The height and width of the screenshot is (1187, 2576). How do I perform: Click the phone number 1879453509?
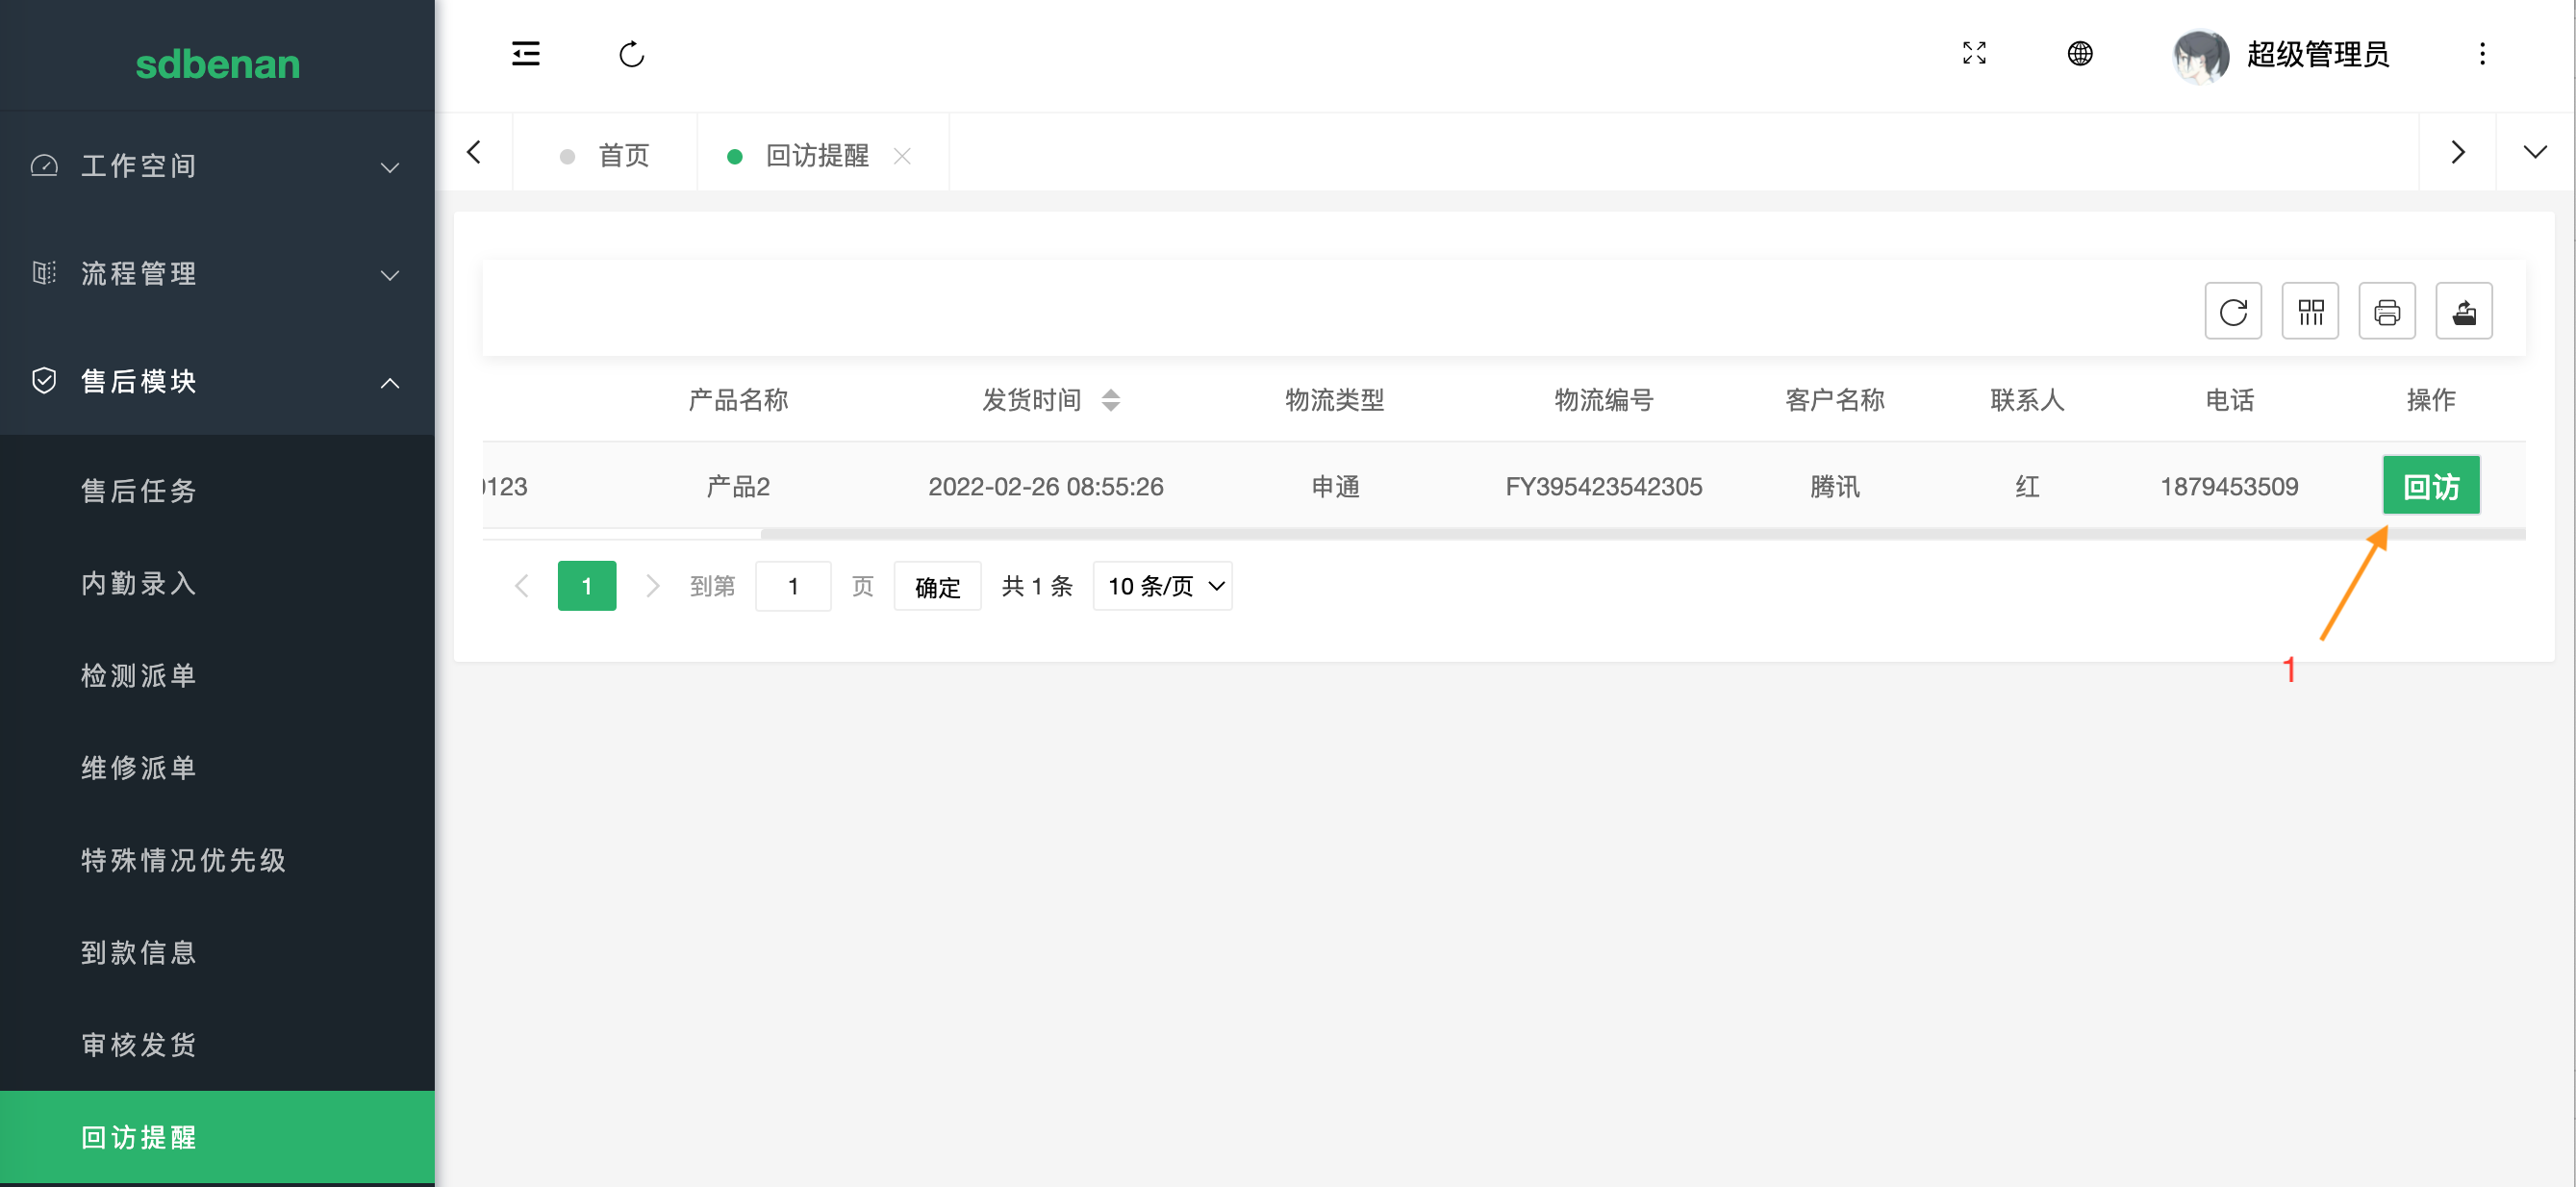[x=2229, y=487]
